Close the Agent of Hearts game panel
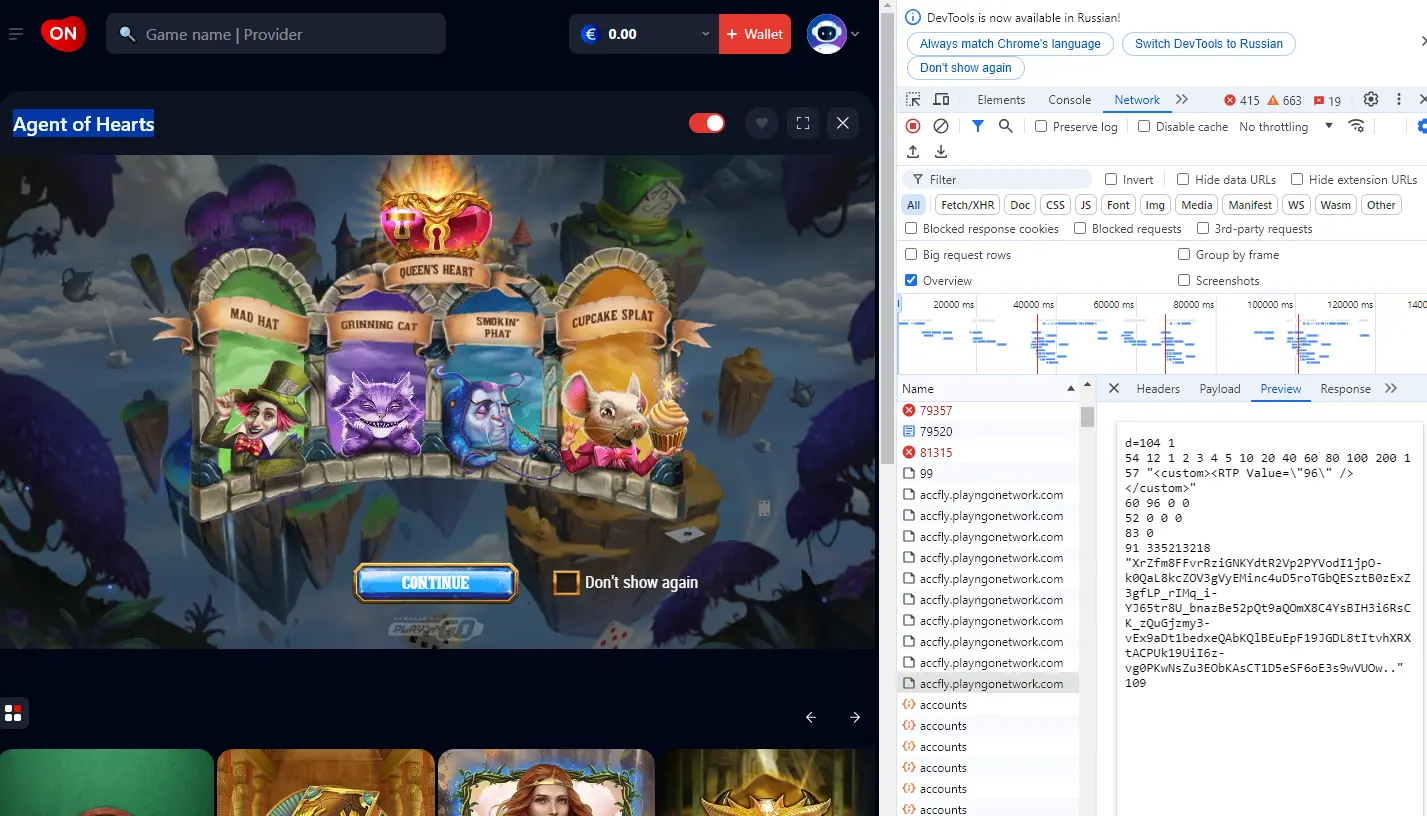This screenshot has height=816, width=1427. click(x=843, y=123)
